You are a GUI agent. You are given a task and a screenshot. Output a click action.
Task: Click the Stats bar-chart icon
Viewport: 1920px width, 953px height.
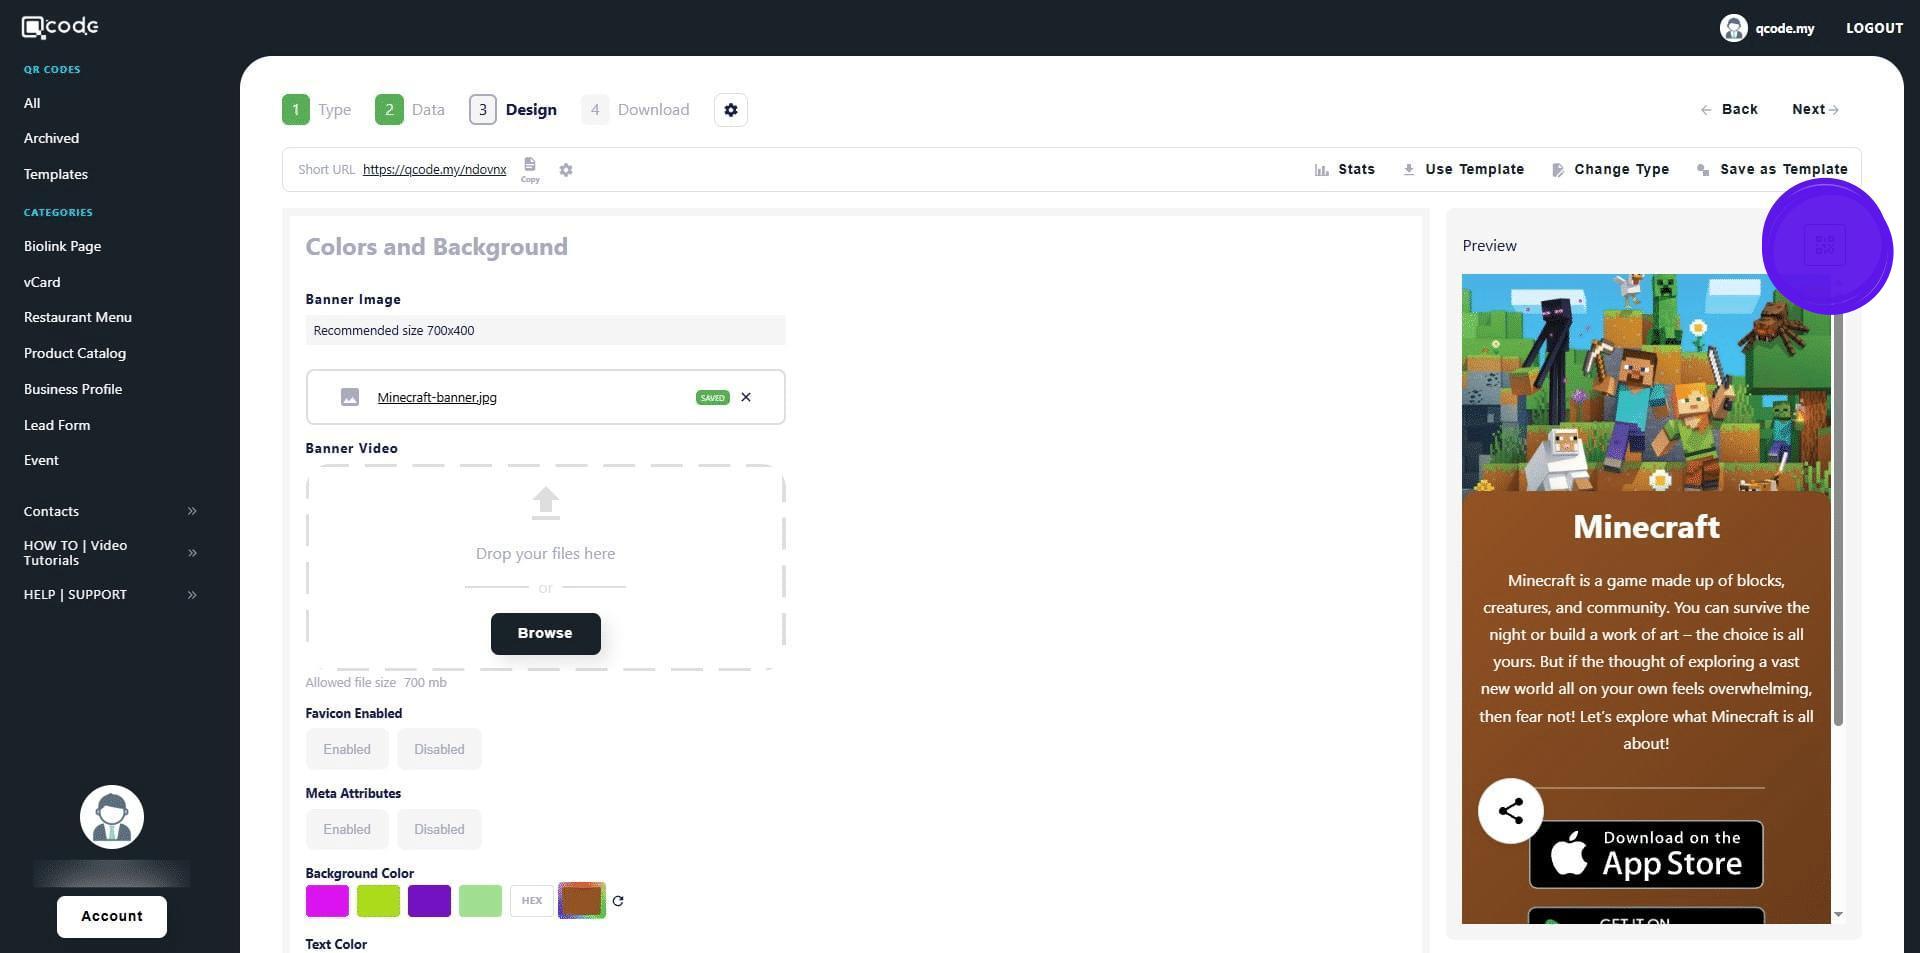(1321, 170)
